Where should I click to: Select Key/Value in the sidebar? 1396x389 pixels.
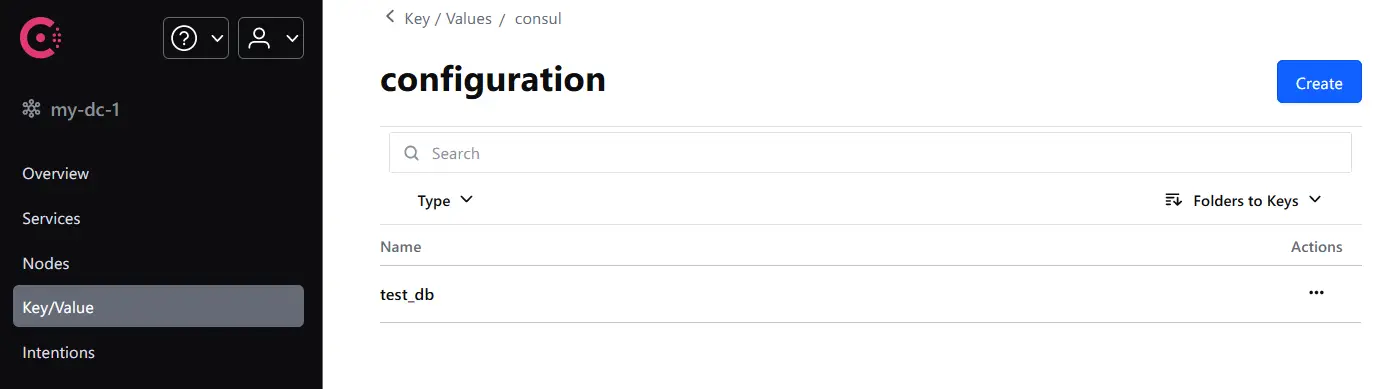[158, 306]
